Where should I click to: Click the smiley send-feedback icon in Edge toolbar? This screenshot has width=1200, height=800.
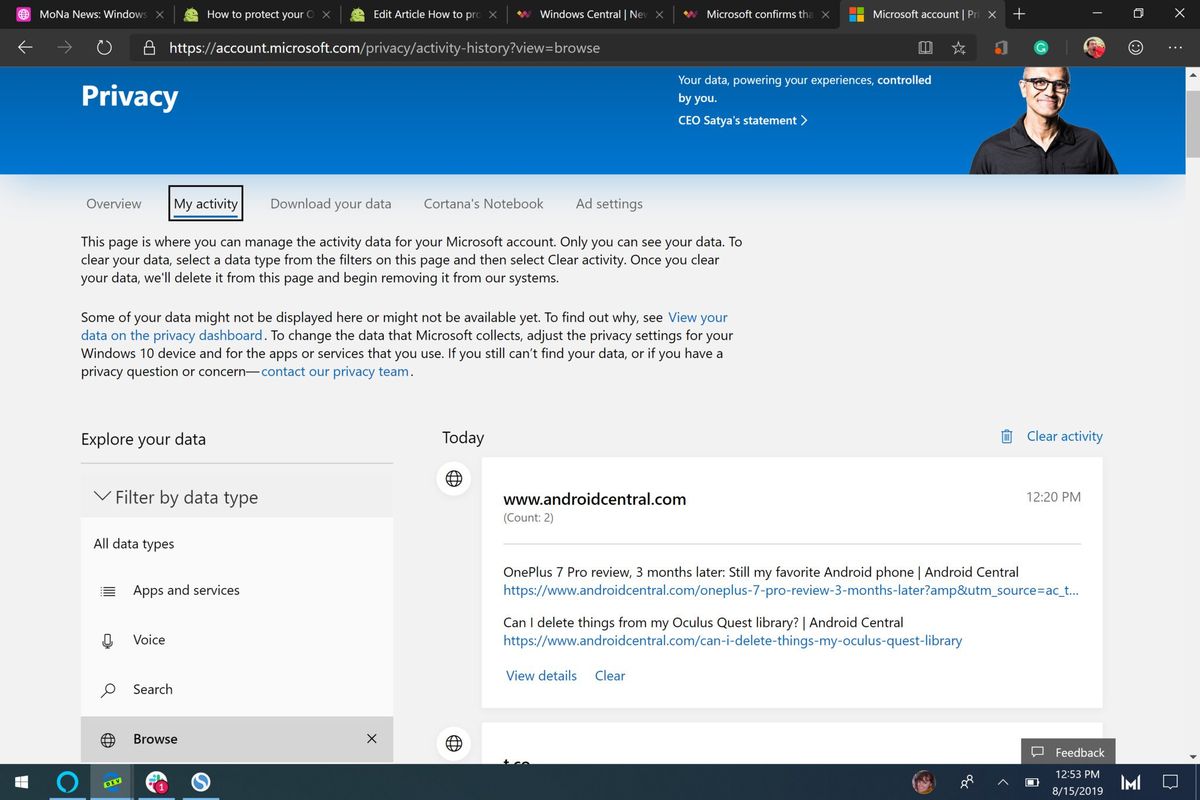coord(1136,47)
